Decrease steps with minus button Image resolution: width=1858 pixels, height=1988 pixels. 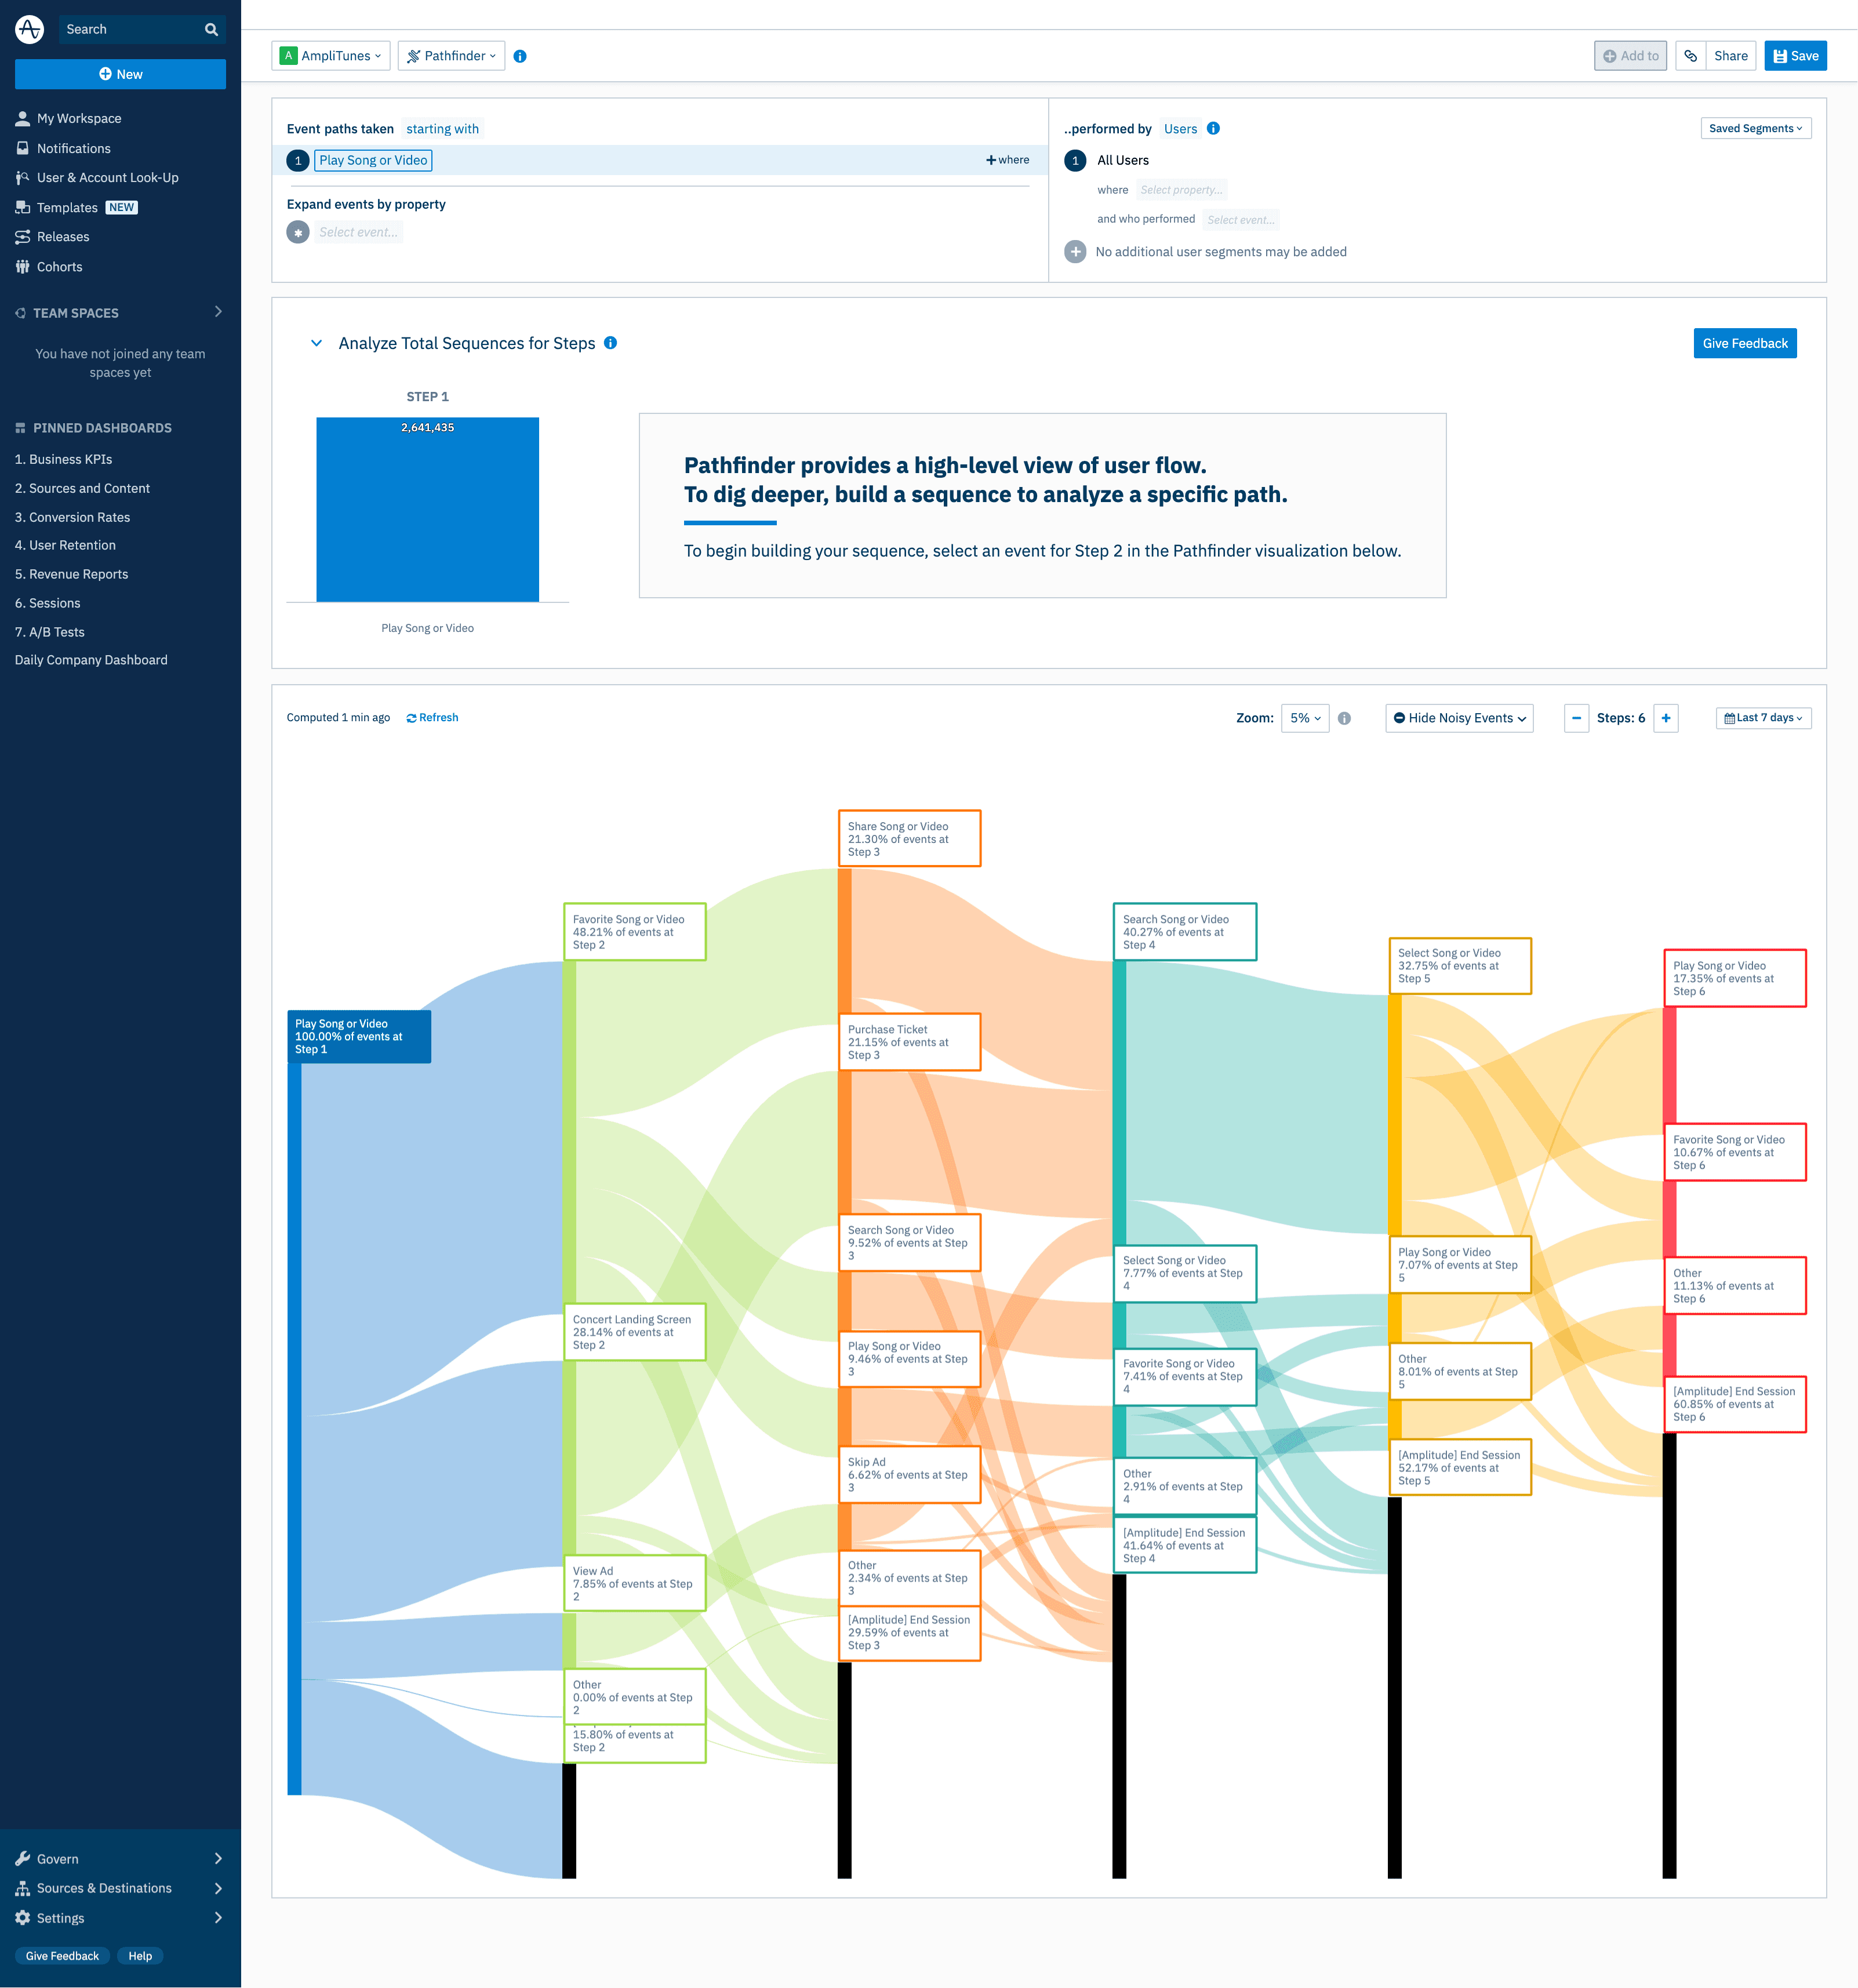[1576, 718]
